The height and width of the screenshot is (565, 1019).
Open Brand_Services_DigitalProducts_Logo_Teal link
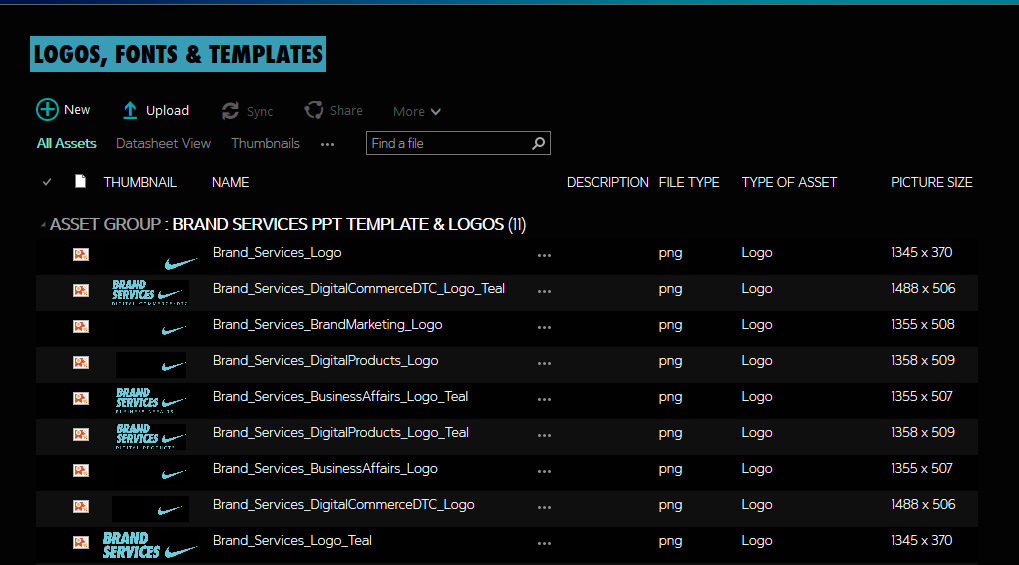341,432
